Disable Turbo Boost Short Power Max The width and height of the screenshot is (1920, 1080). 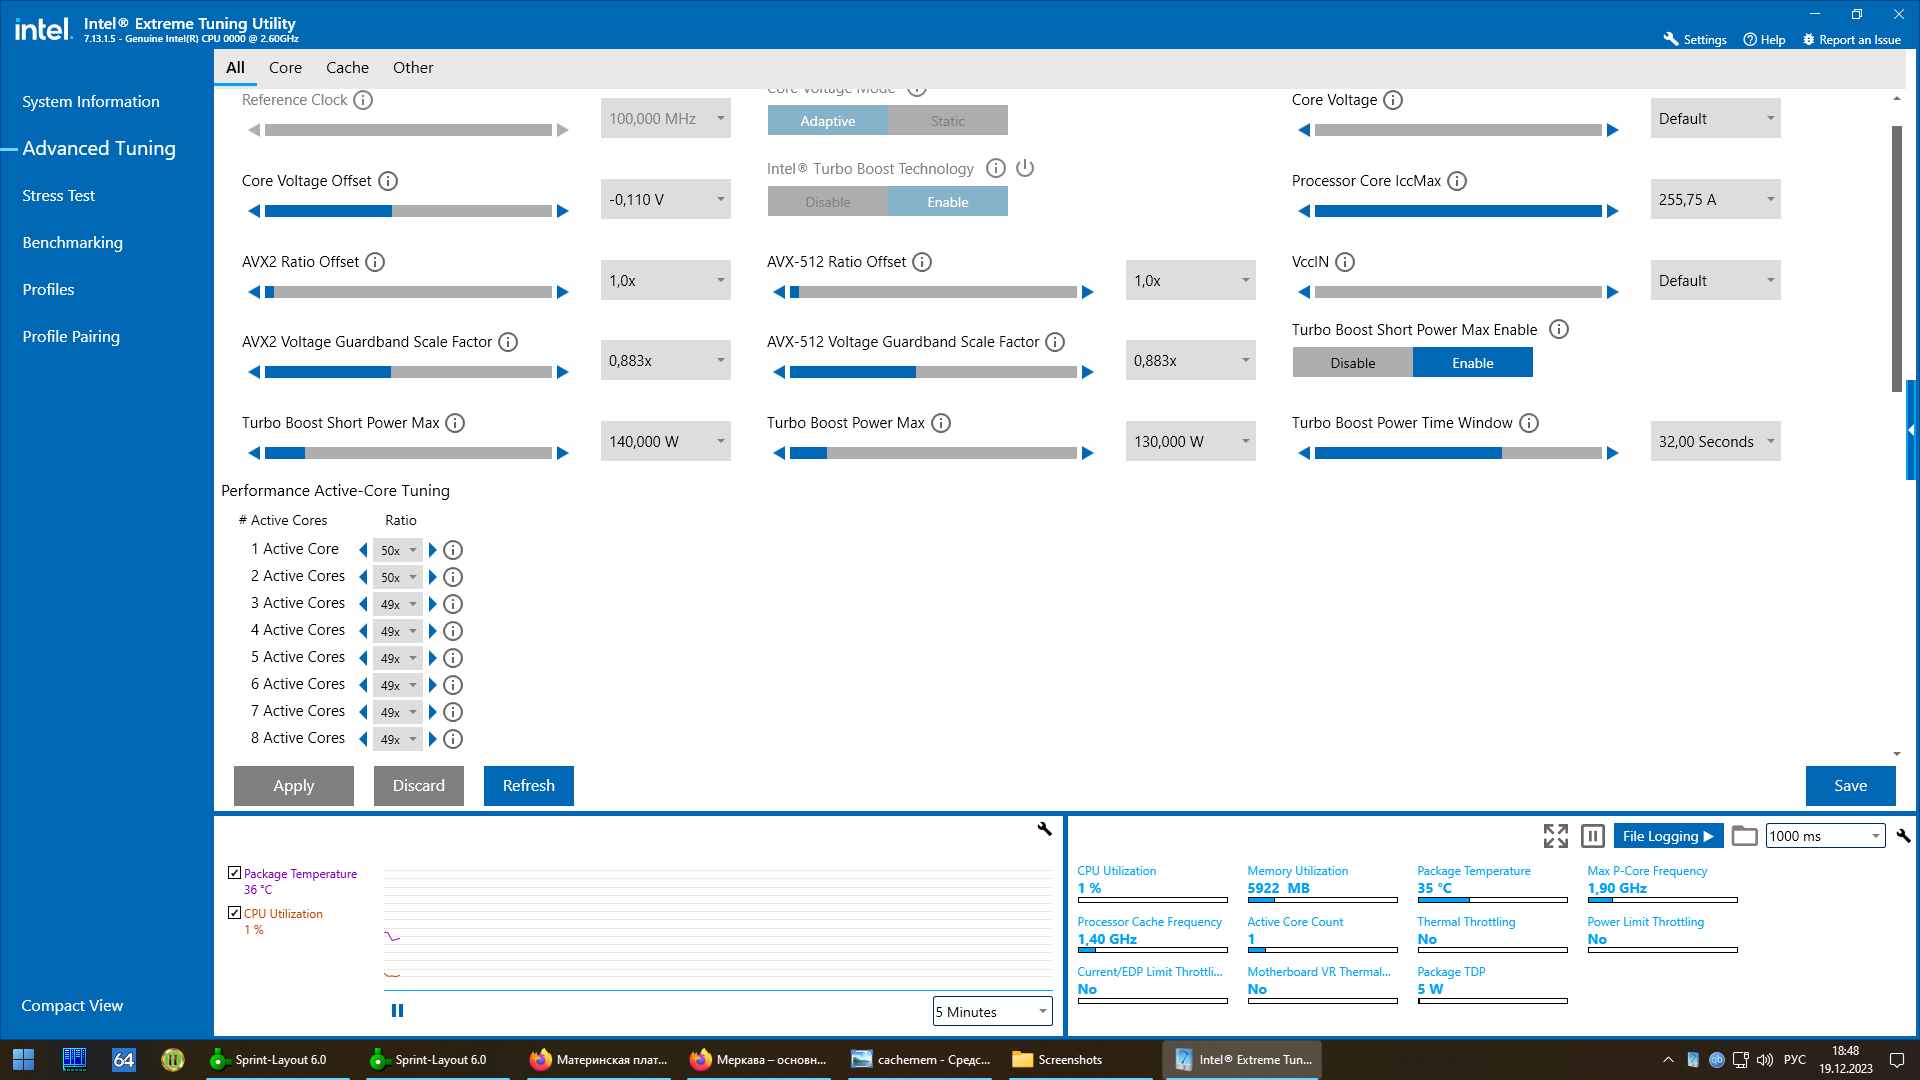tap(1352, 363)
